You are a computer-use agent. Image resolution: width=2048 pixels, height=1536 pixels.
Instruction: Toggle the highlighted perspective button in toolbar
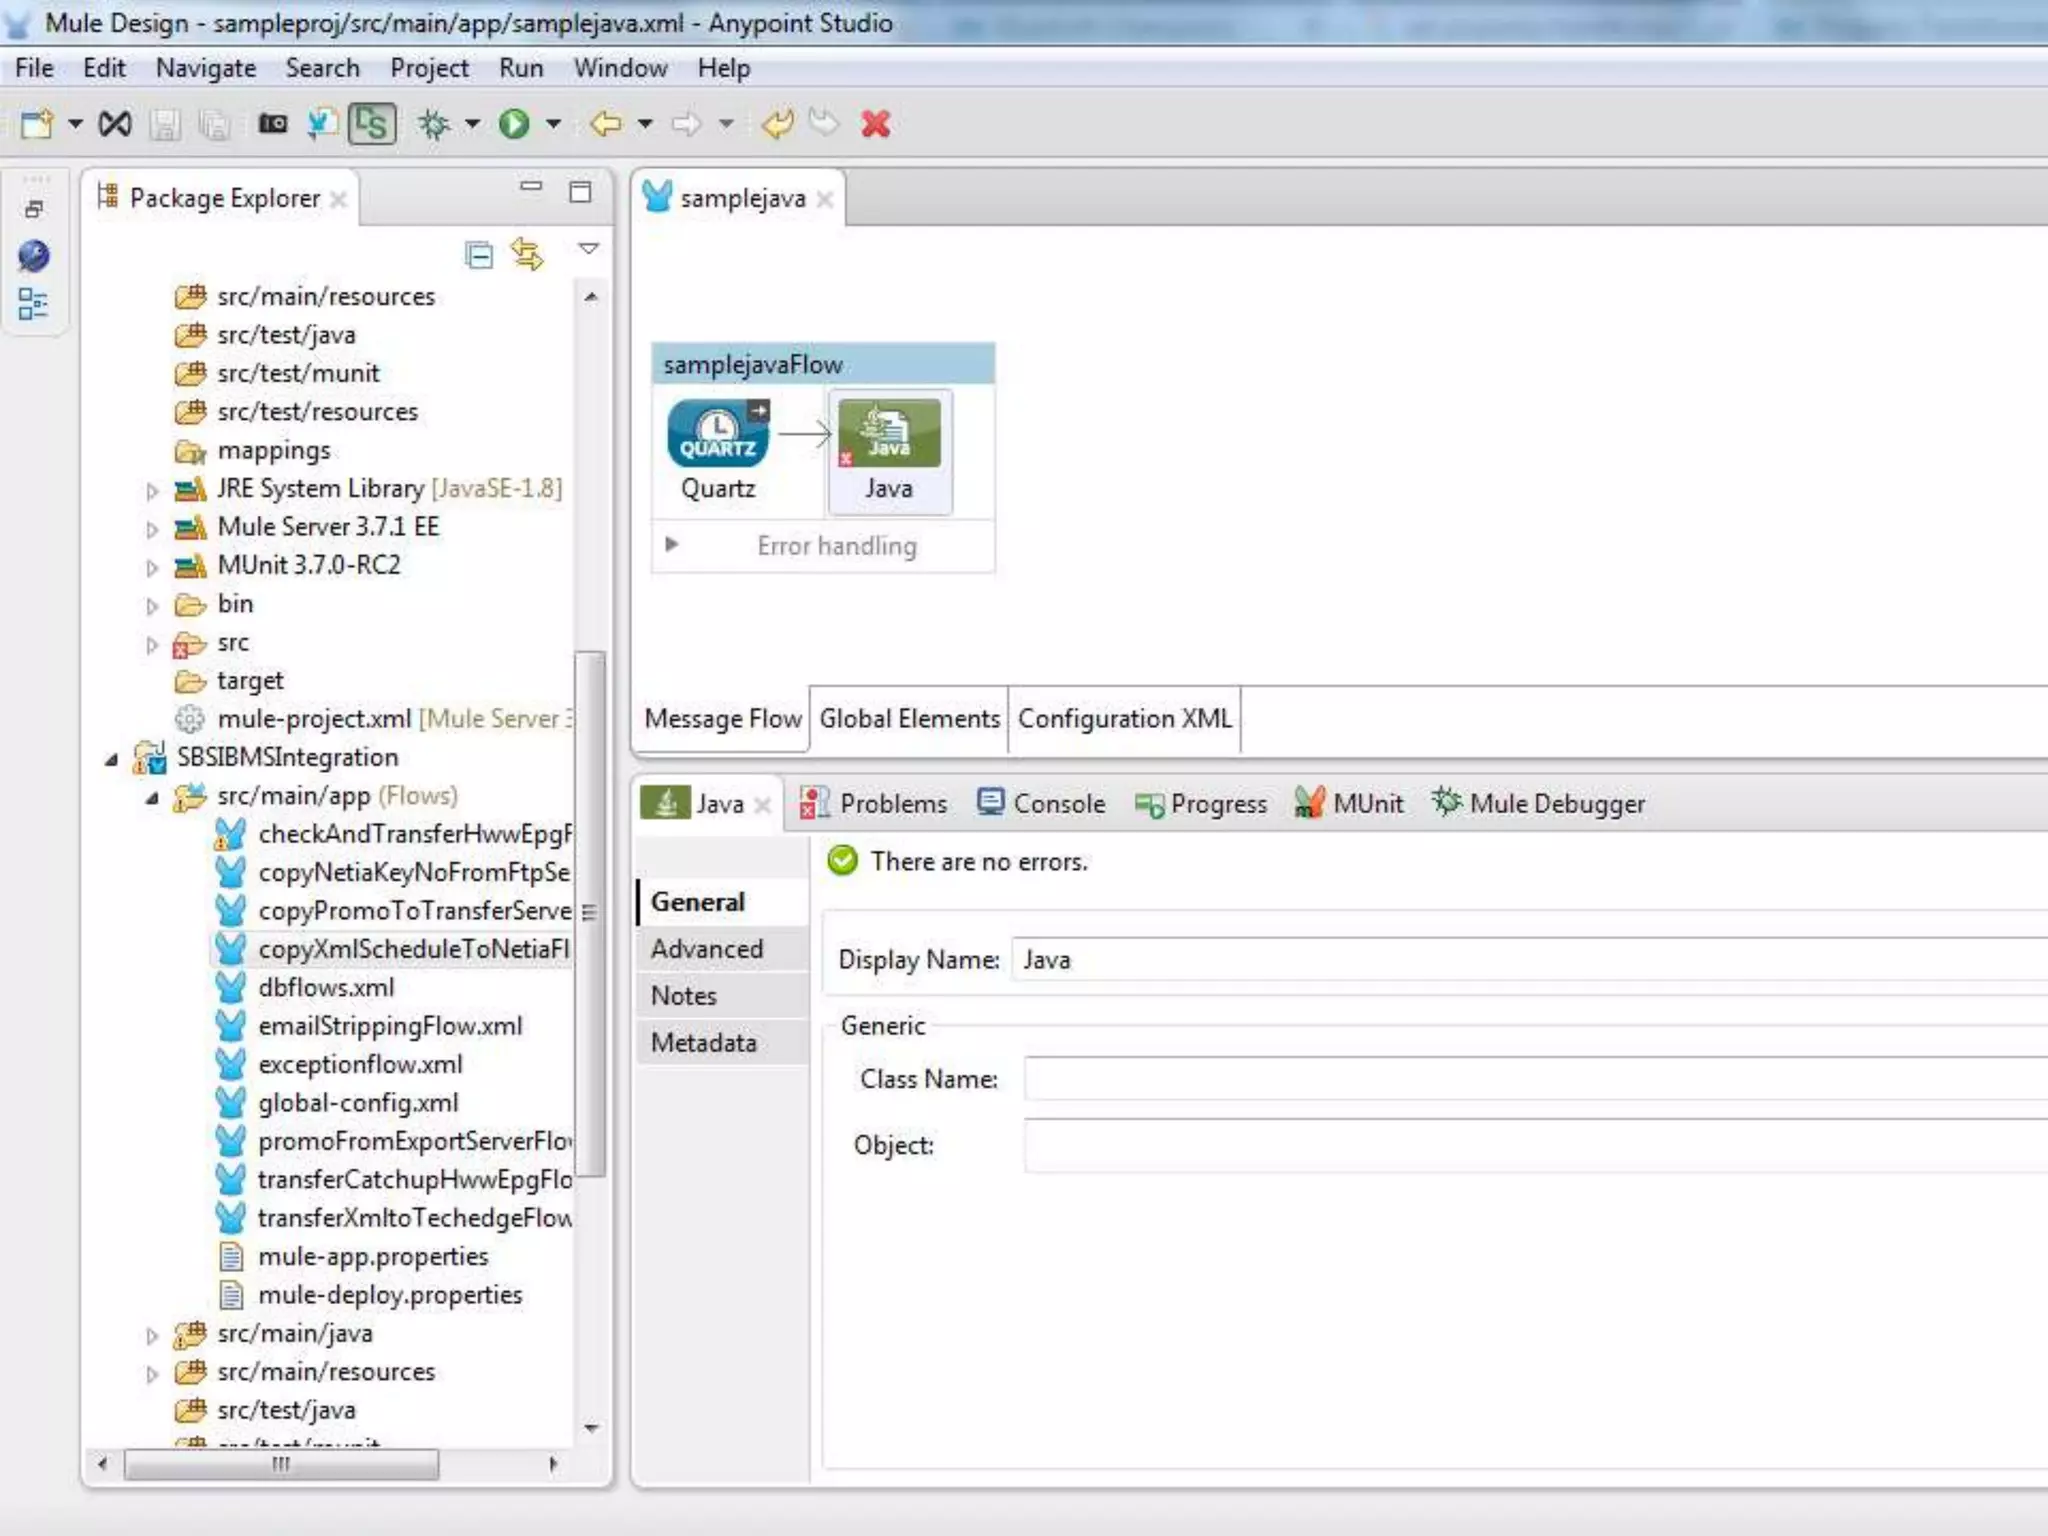click(372, 124)
